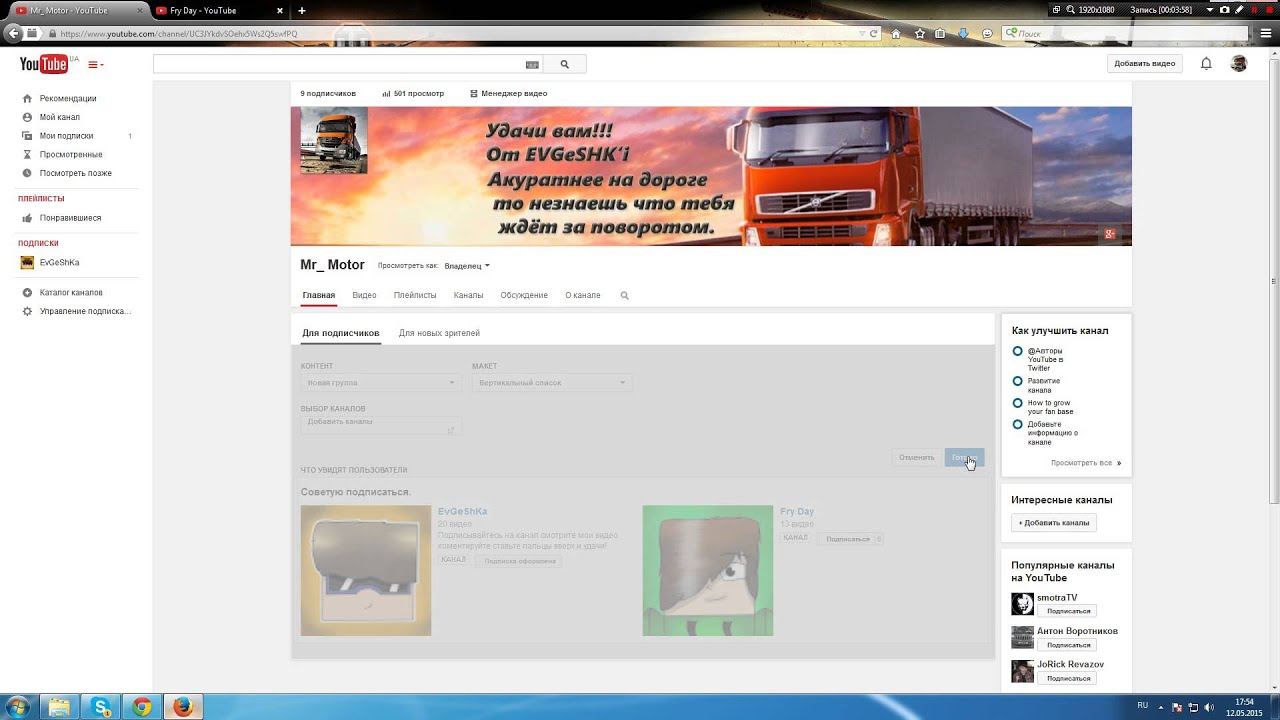Click the '+ Добавить каналы' button

pyautogui.click(x=1054, y=523)
